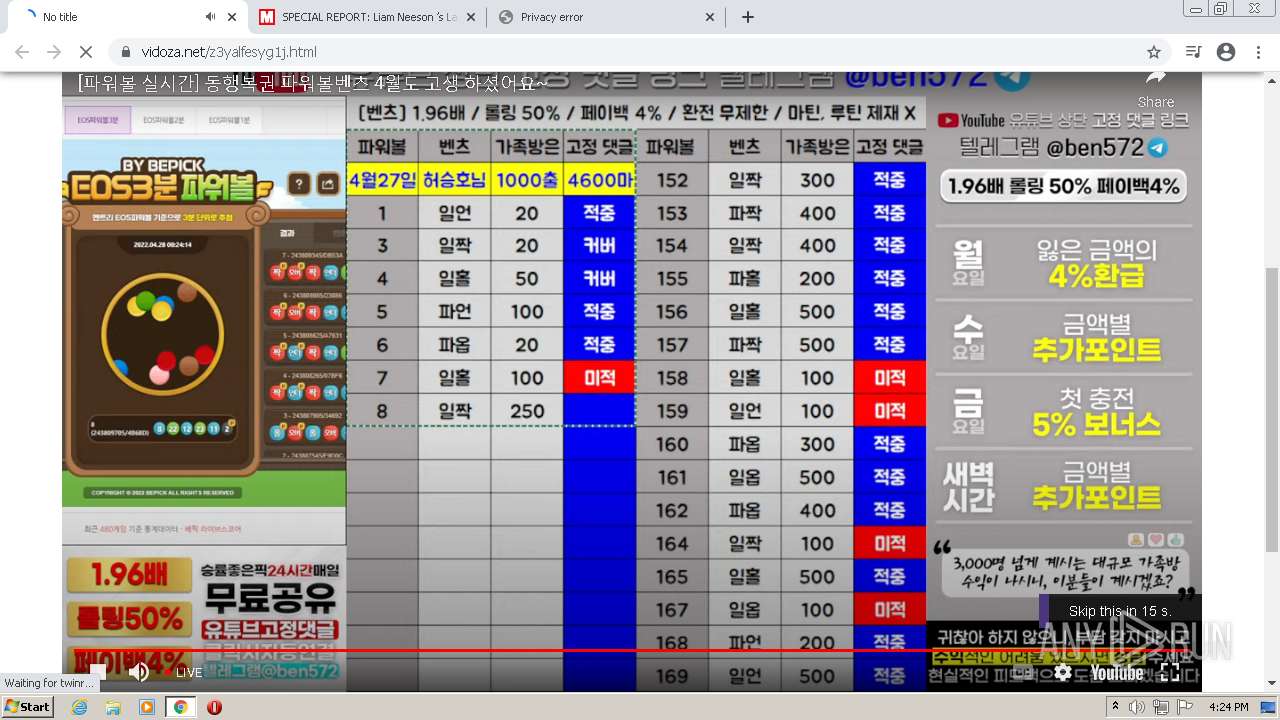Viewport: 1280px width, 720px height.
Task: Click the Show desktop button
Action: coord(1270,707)
